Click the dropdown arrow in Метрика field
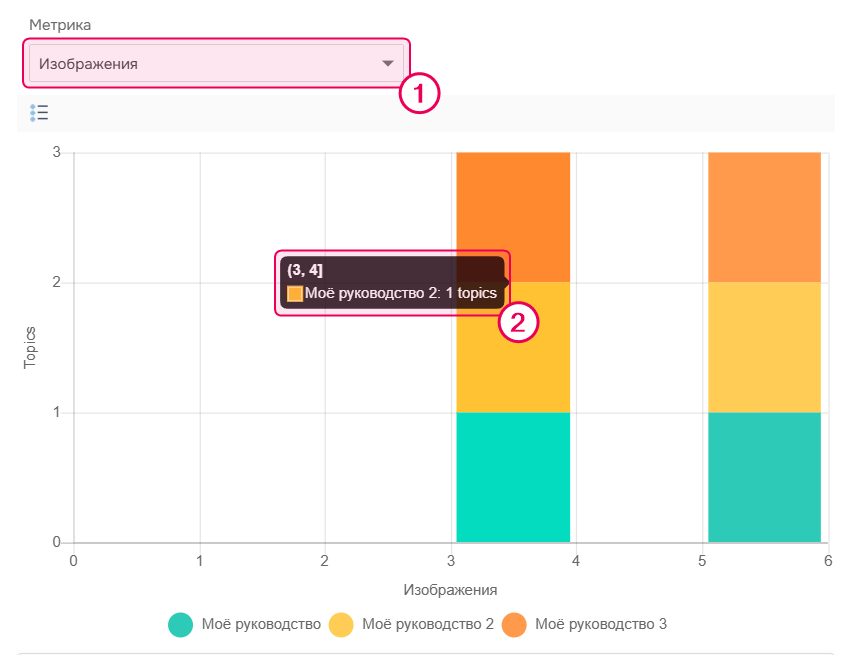Image resolution: width=856 pixels, height=655 pixels. (388, 64)
